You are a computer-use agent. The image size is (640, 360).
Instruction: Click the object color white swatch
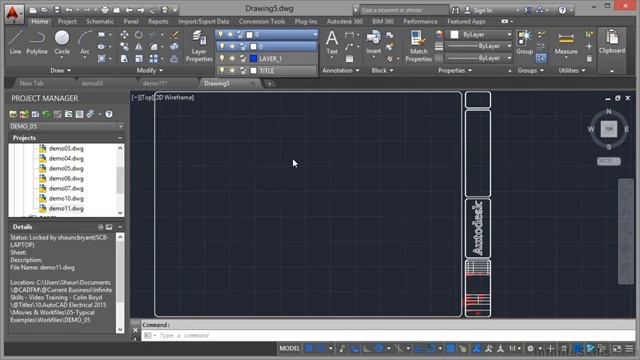point(454,35)
